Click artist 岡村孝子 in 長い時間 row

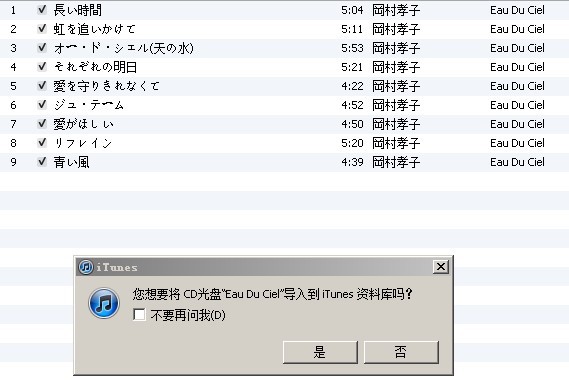click(x=396, y=10)
